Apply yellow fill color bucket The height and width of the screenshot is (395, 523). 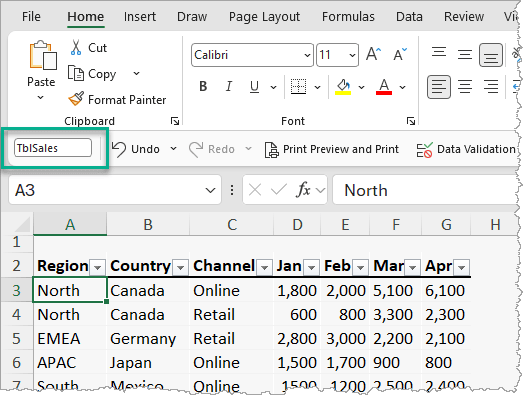click(343, 87)
